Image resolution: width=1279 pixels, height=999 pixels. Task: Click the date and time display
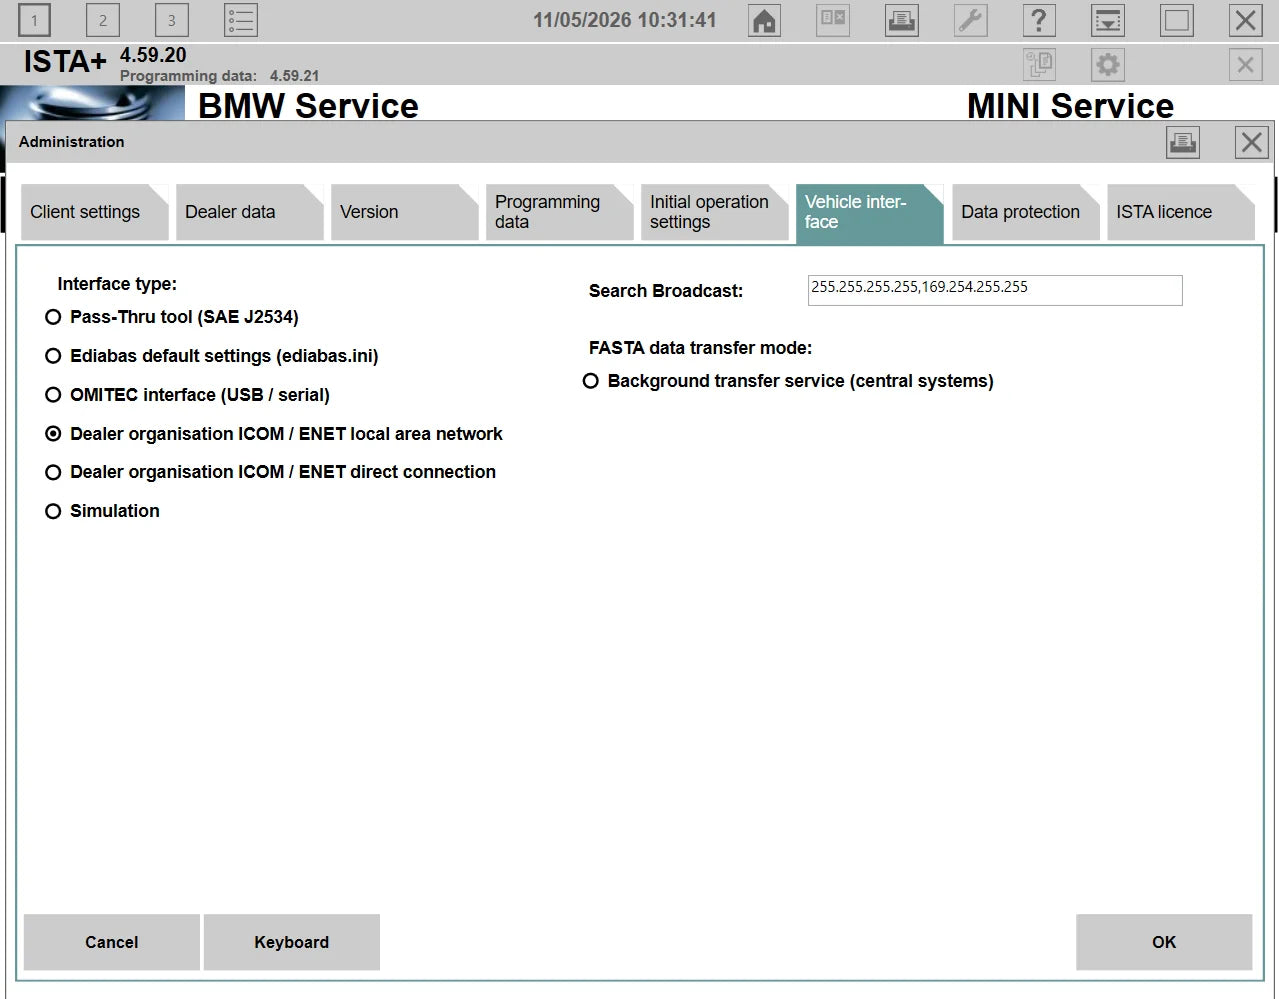[625, 20]
